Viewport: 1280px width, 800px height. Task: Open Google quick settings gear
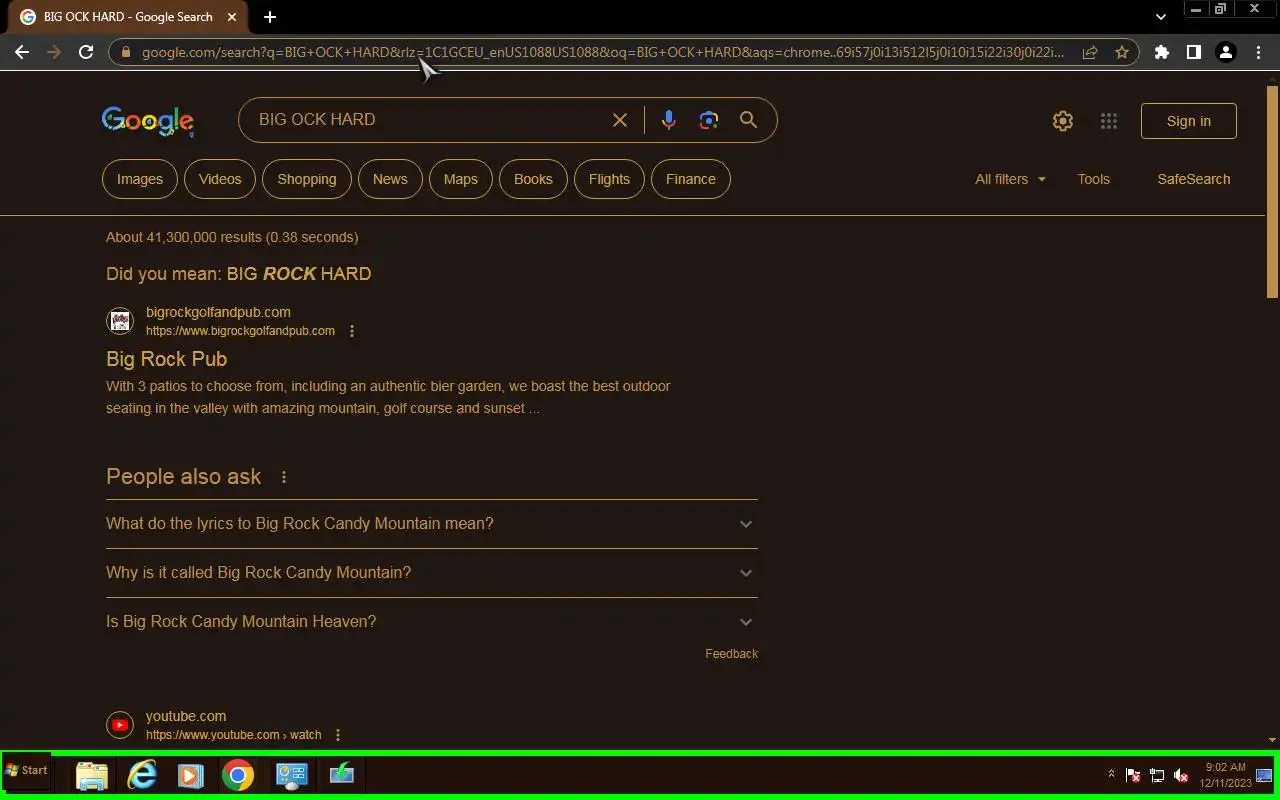click(x=1062, y=121)
